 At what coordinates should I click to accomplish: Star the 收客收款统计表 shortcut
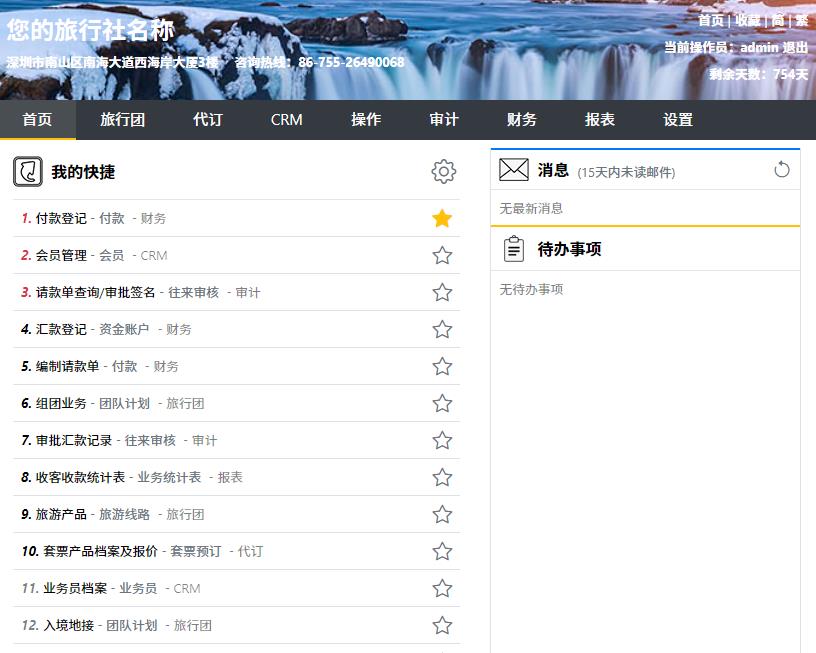[x=442, y=477]
